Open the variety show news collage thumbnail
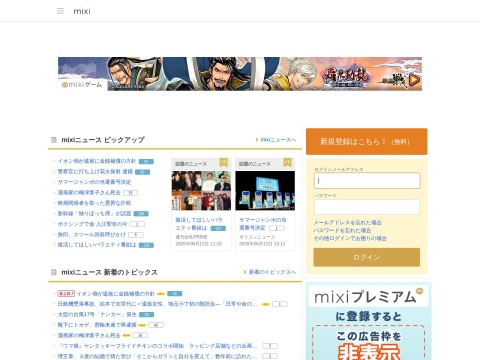Image resolution: width=480 pixels, height=360 pixels. pyautogui.click(x=201, y=191)
